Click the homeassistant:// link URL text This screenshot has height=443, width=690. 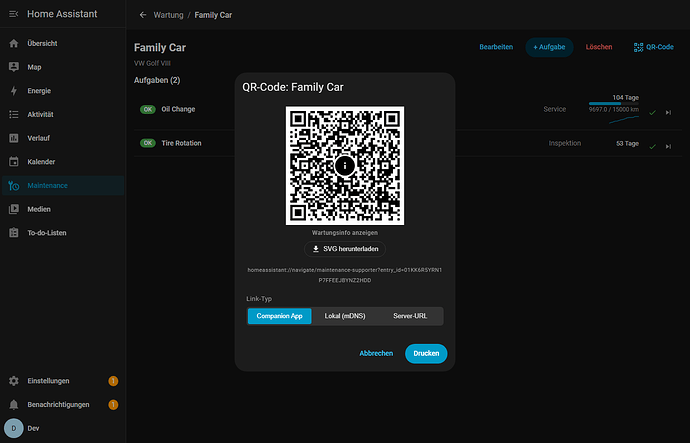pos(345,275)
